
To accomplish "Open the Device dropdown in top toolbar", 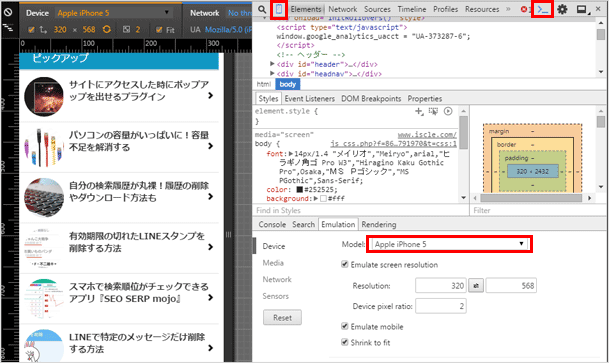I will (x=114, y=13).
